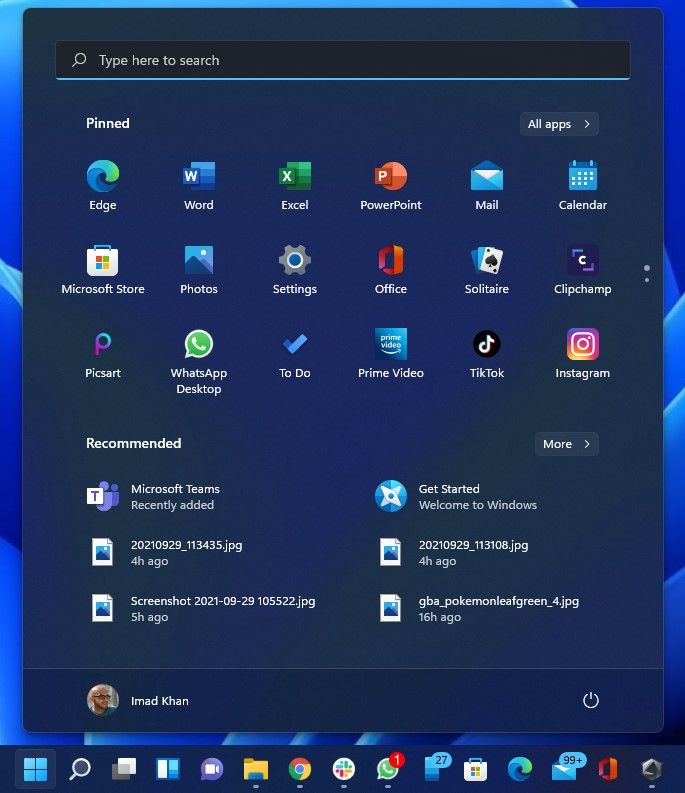Open Teams Chat on the taskbar
This screenshot has width=685, height=793.
(211, 769)
